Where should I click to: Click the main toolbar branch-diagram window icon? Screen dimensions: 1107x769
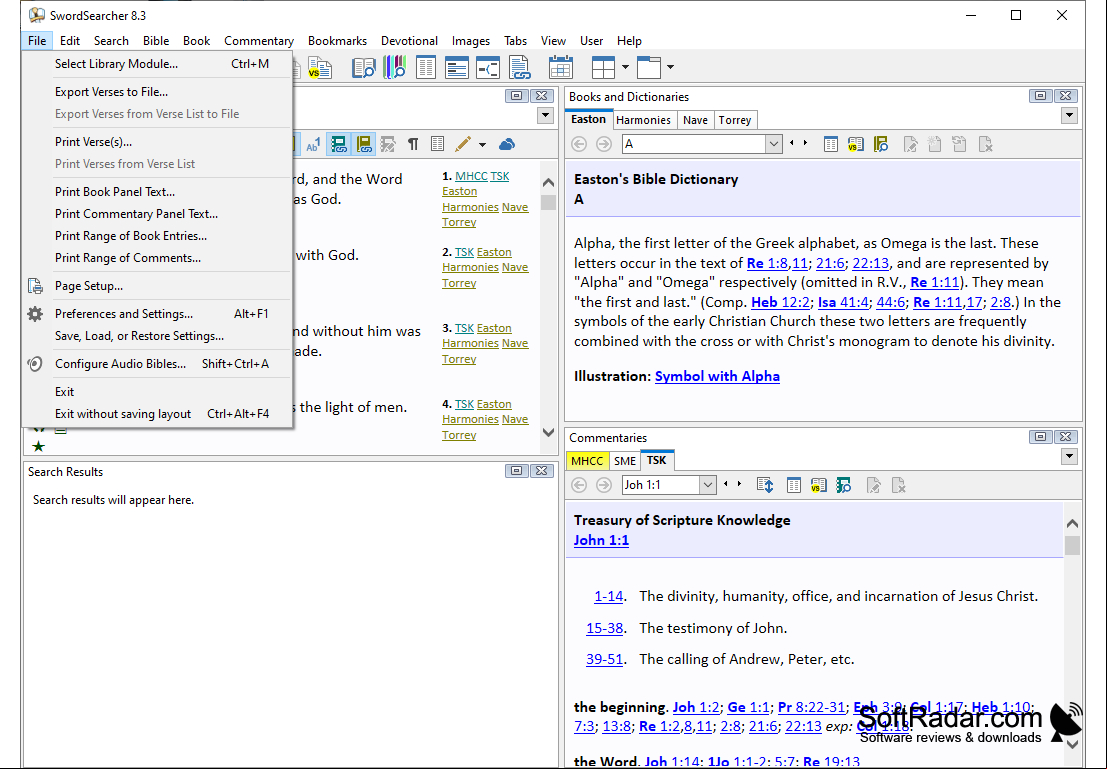click(x=488, y=68)
